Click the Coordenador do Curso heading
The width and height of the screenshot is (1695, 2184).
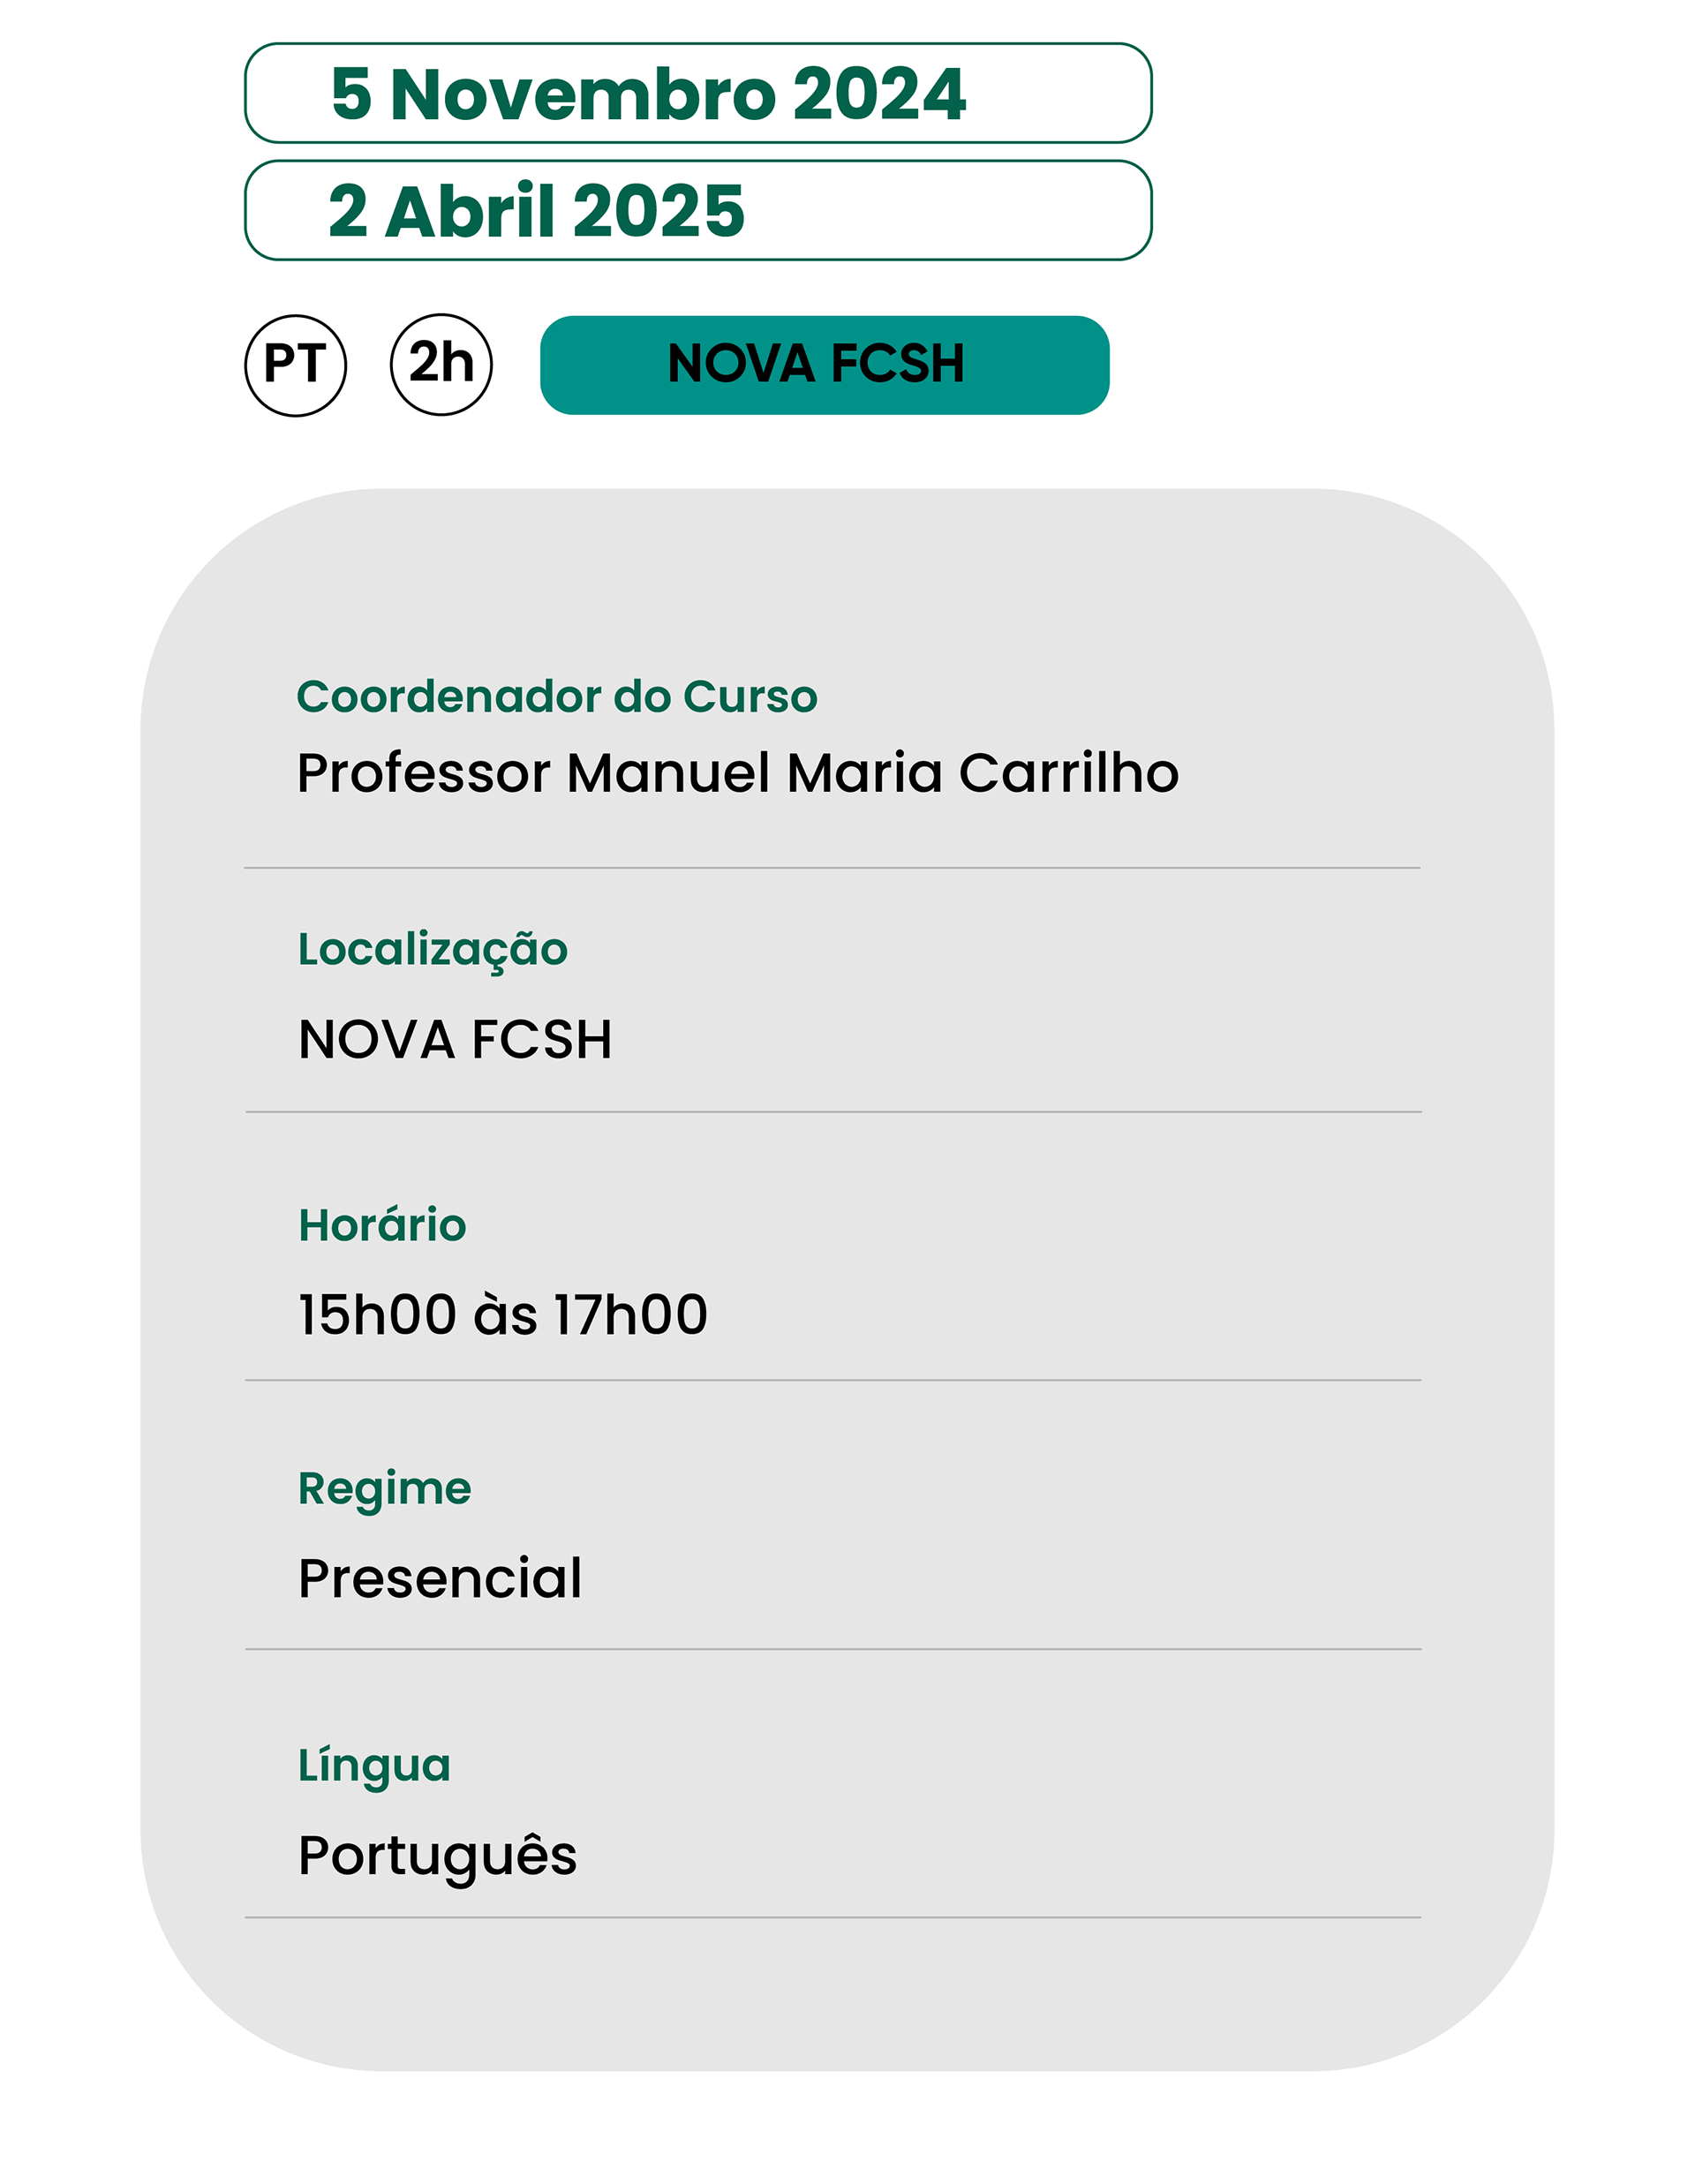point(557,696)
